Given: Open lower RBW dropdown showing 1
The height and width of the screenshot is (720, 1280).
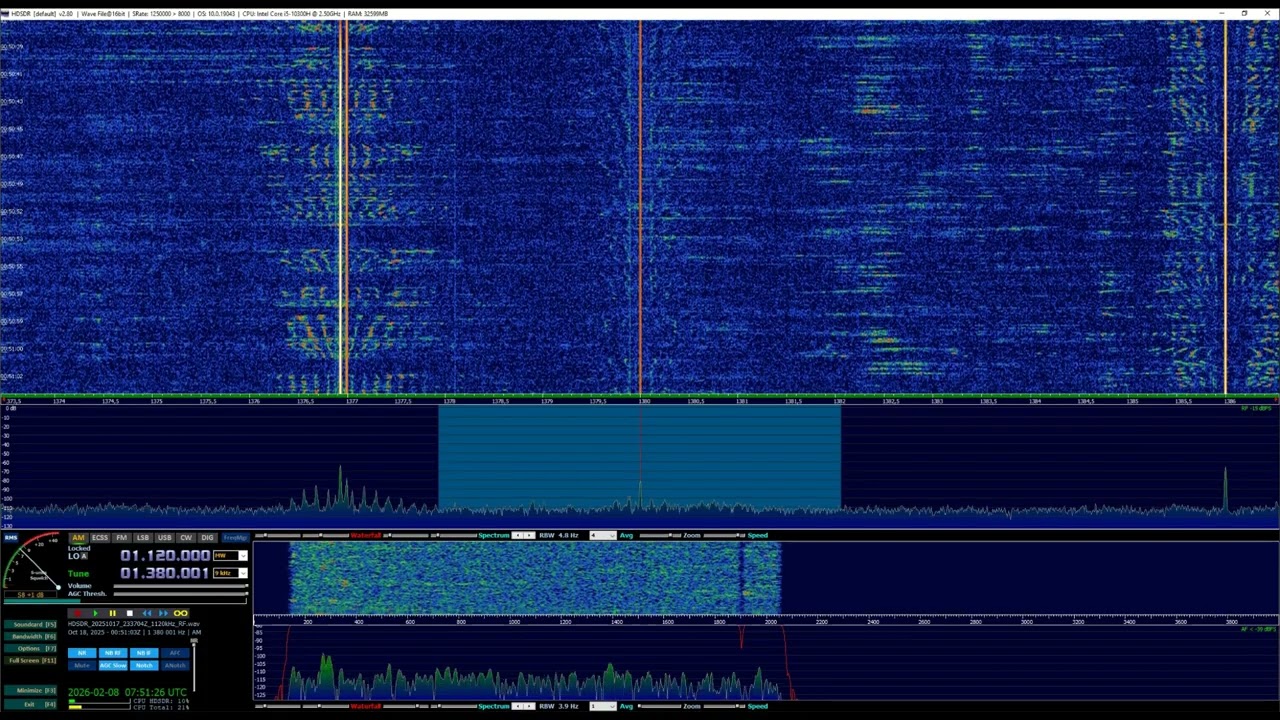Looking at the screenshot, I should point(603,707).
